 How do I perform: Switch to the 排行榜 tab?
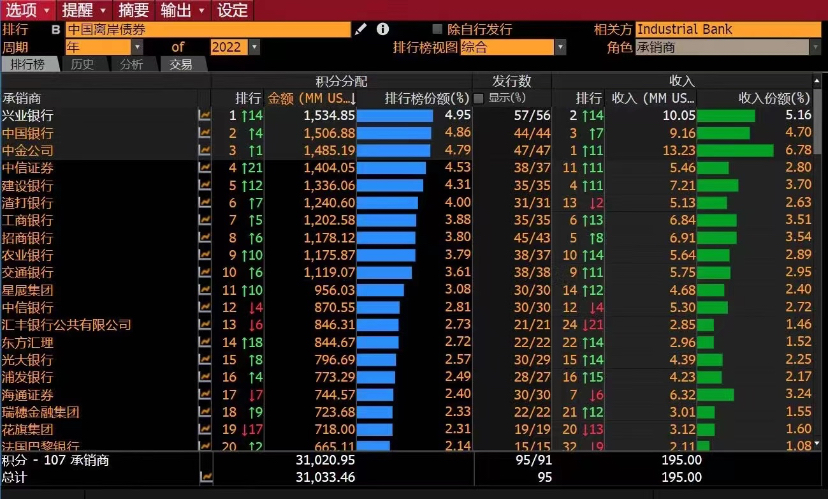(28, 64)
